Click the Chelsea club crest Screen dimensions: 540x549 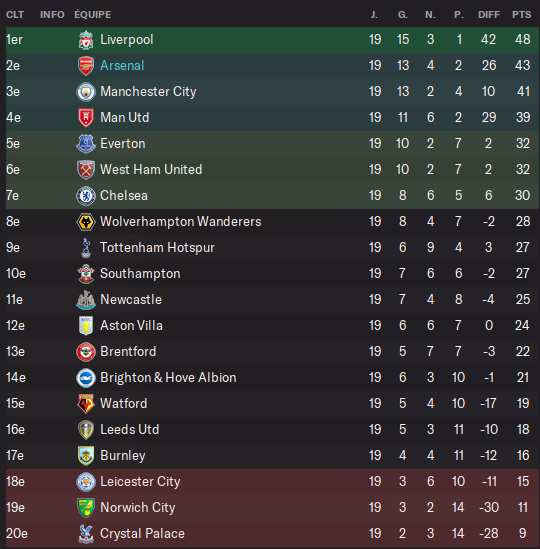[86, 196]
